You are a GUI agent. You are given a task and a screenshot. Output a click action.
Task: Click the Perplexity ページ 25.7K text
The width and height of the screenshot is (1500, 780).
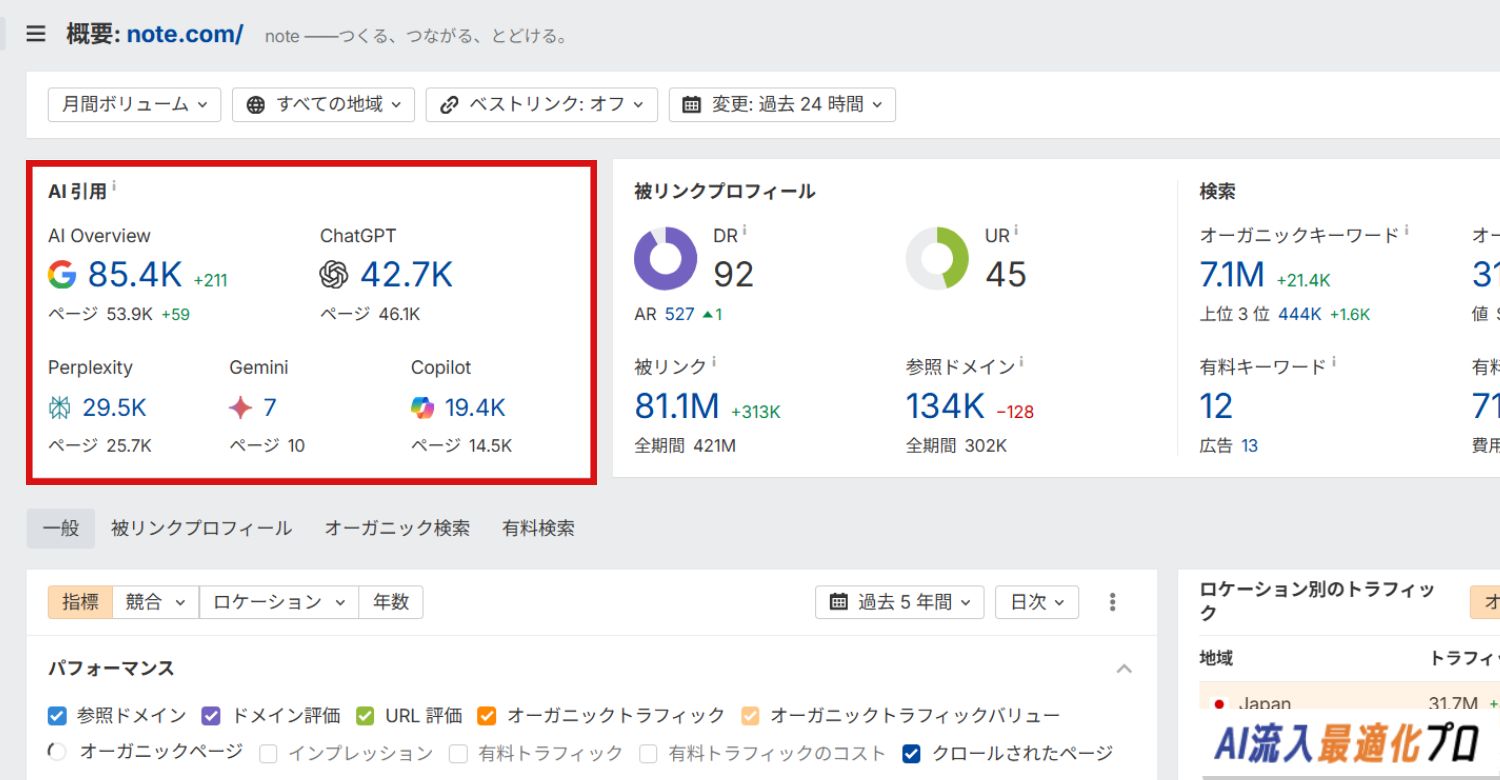coord(100,446)
